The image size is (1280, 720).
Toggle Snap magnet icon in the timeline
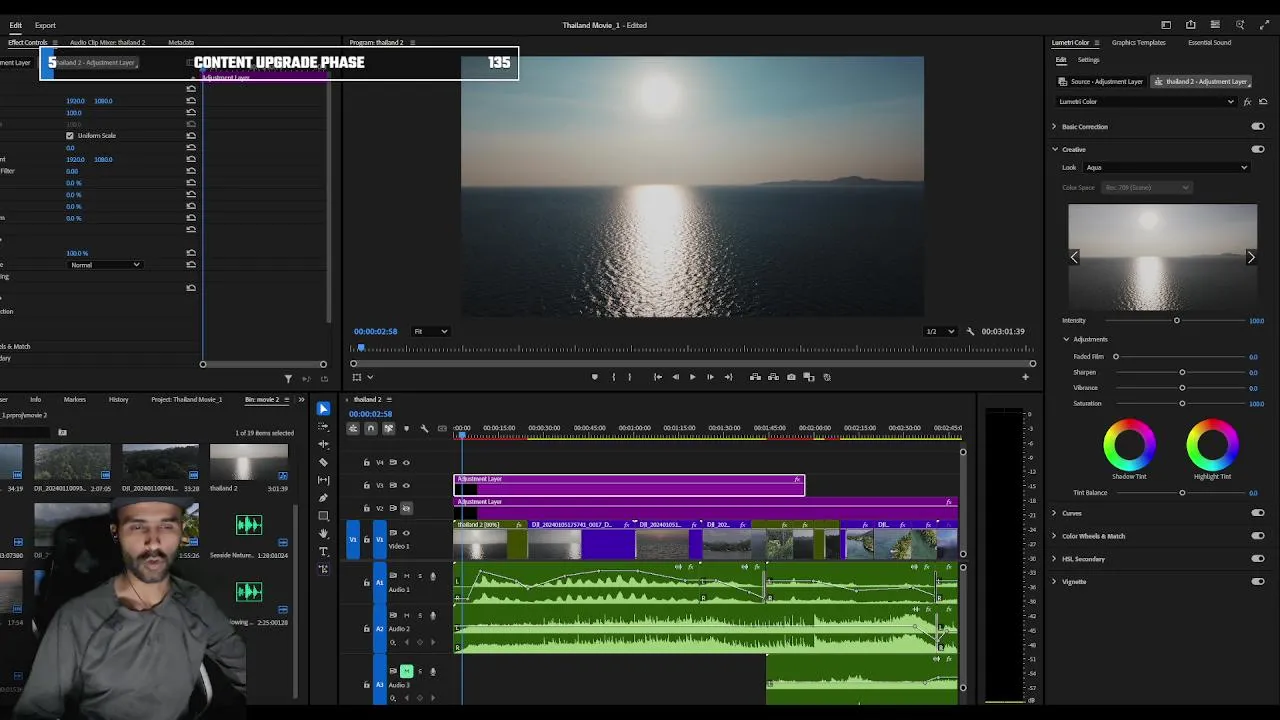tap(370, 428)
